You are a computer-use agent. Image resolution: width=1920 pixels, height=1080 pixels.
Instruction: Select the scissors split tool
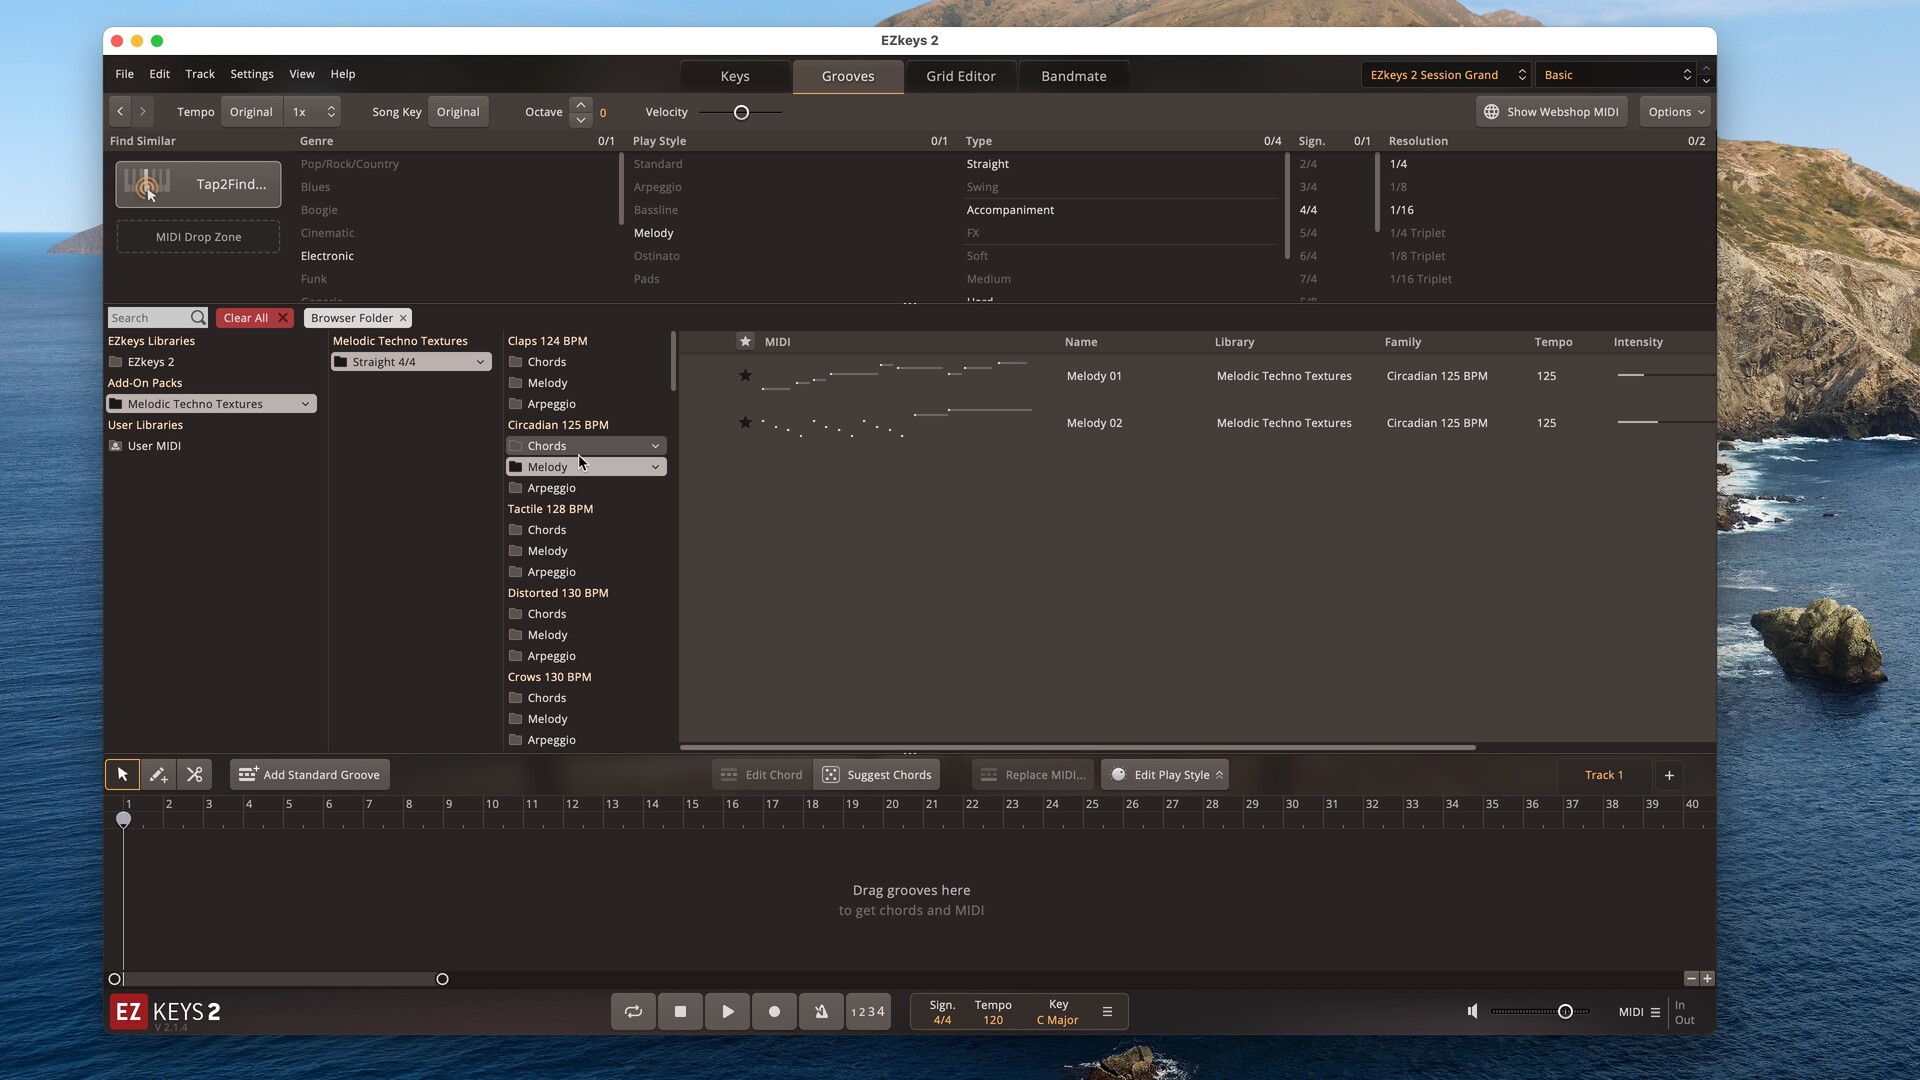[195, 774]
